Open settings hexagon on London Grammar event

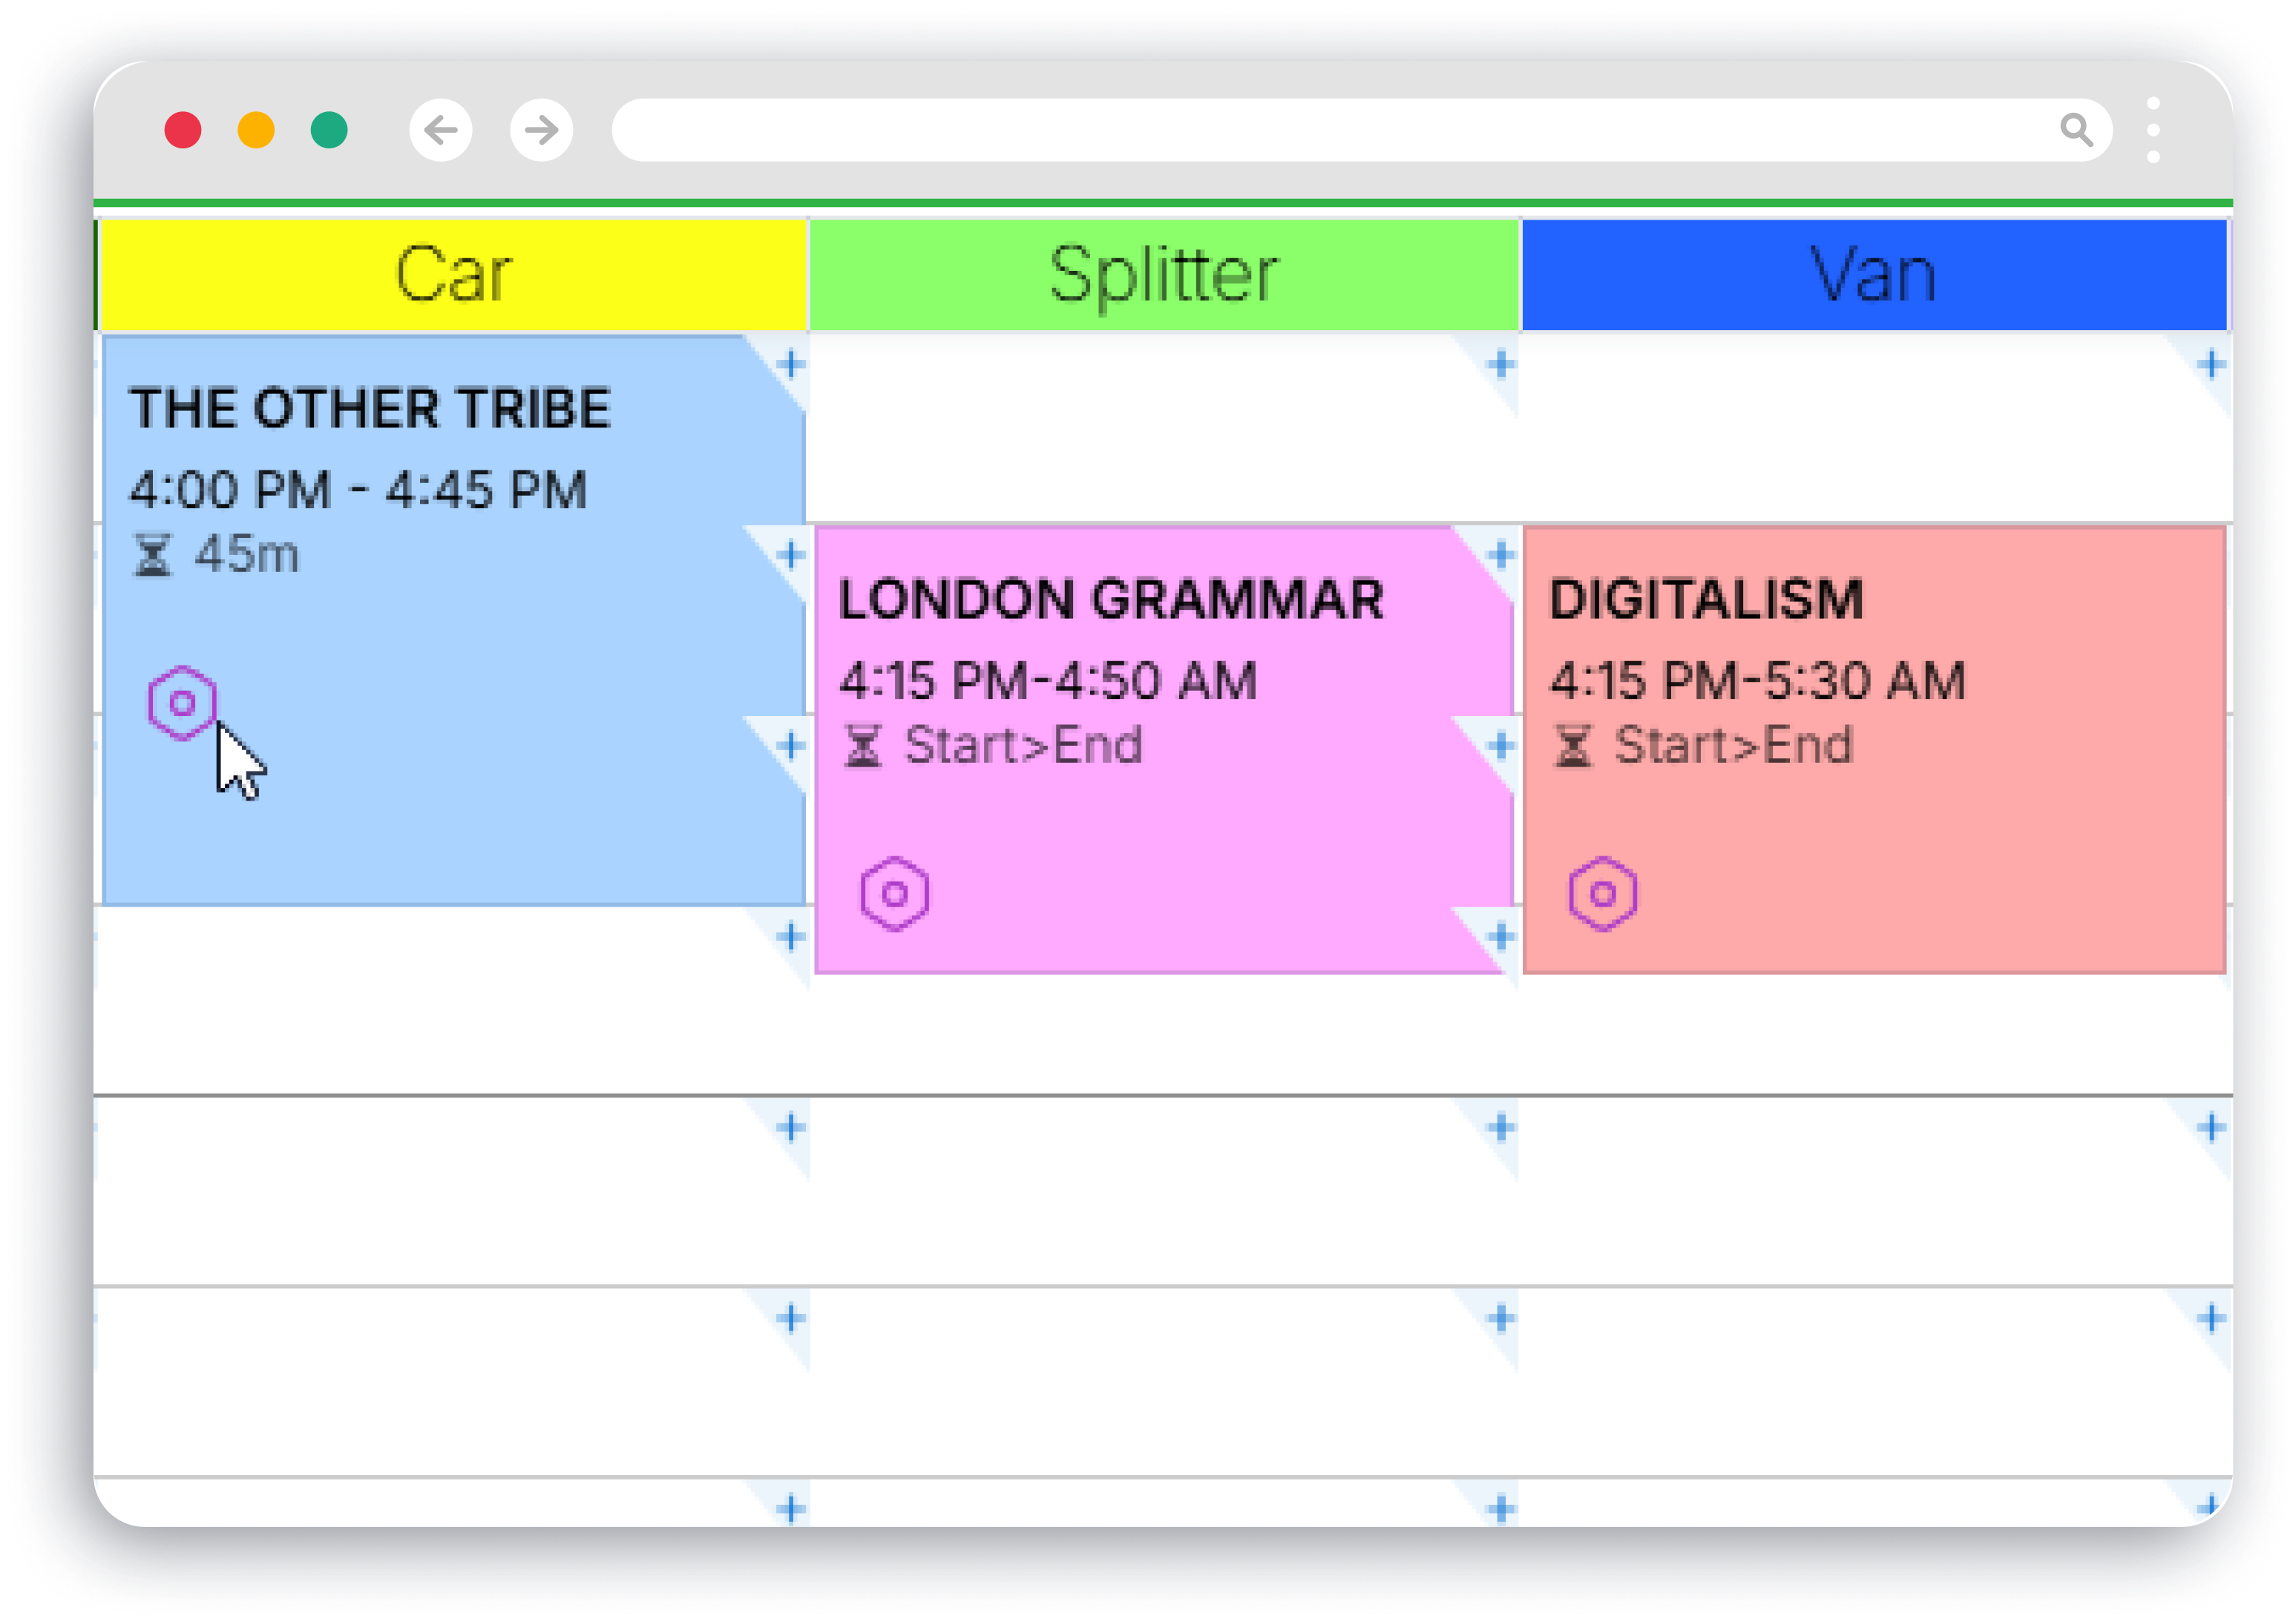pyautogui.click(x=895, y=894)
